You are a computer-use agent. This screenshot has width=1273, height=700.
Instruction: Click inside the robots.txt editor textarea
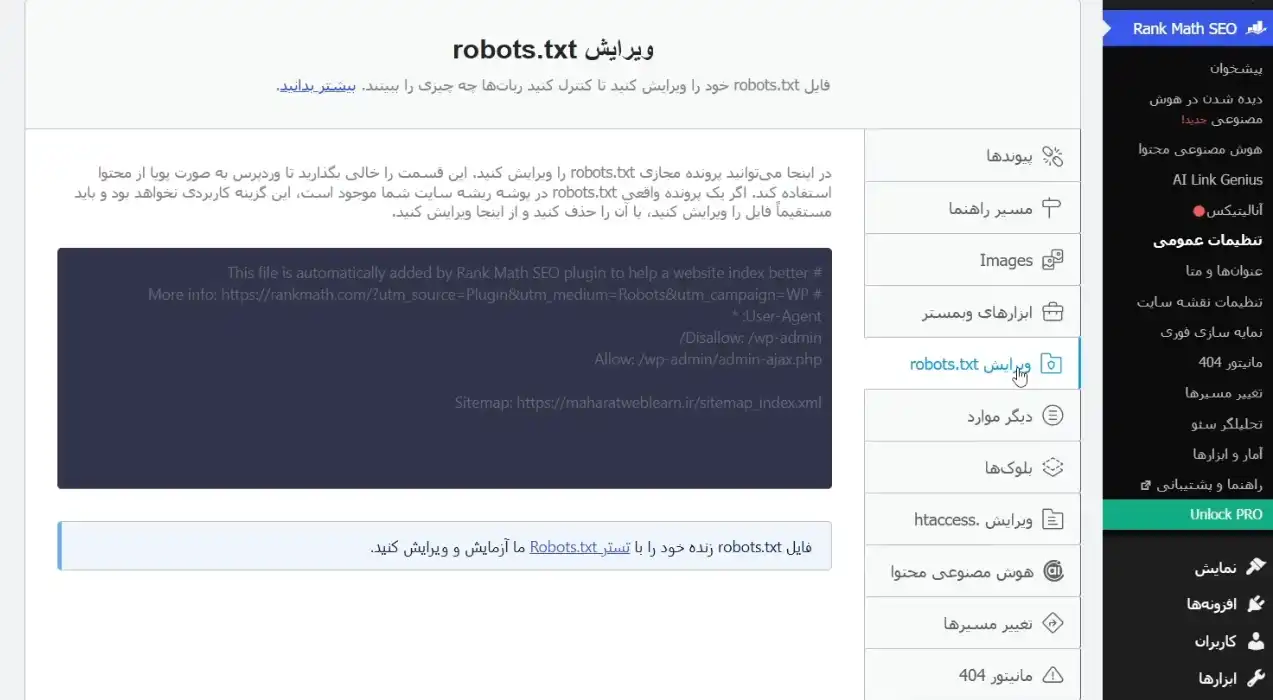445,368
